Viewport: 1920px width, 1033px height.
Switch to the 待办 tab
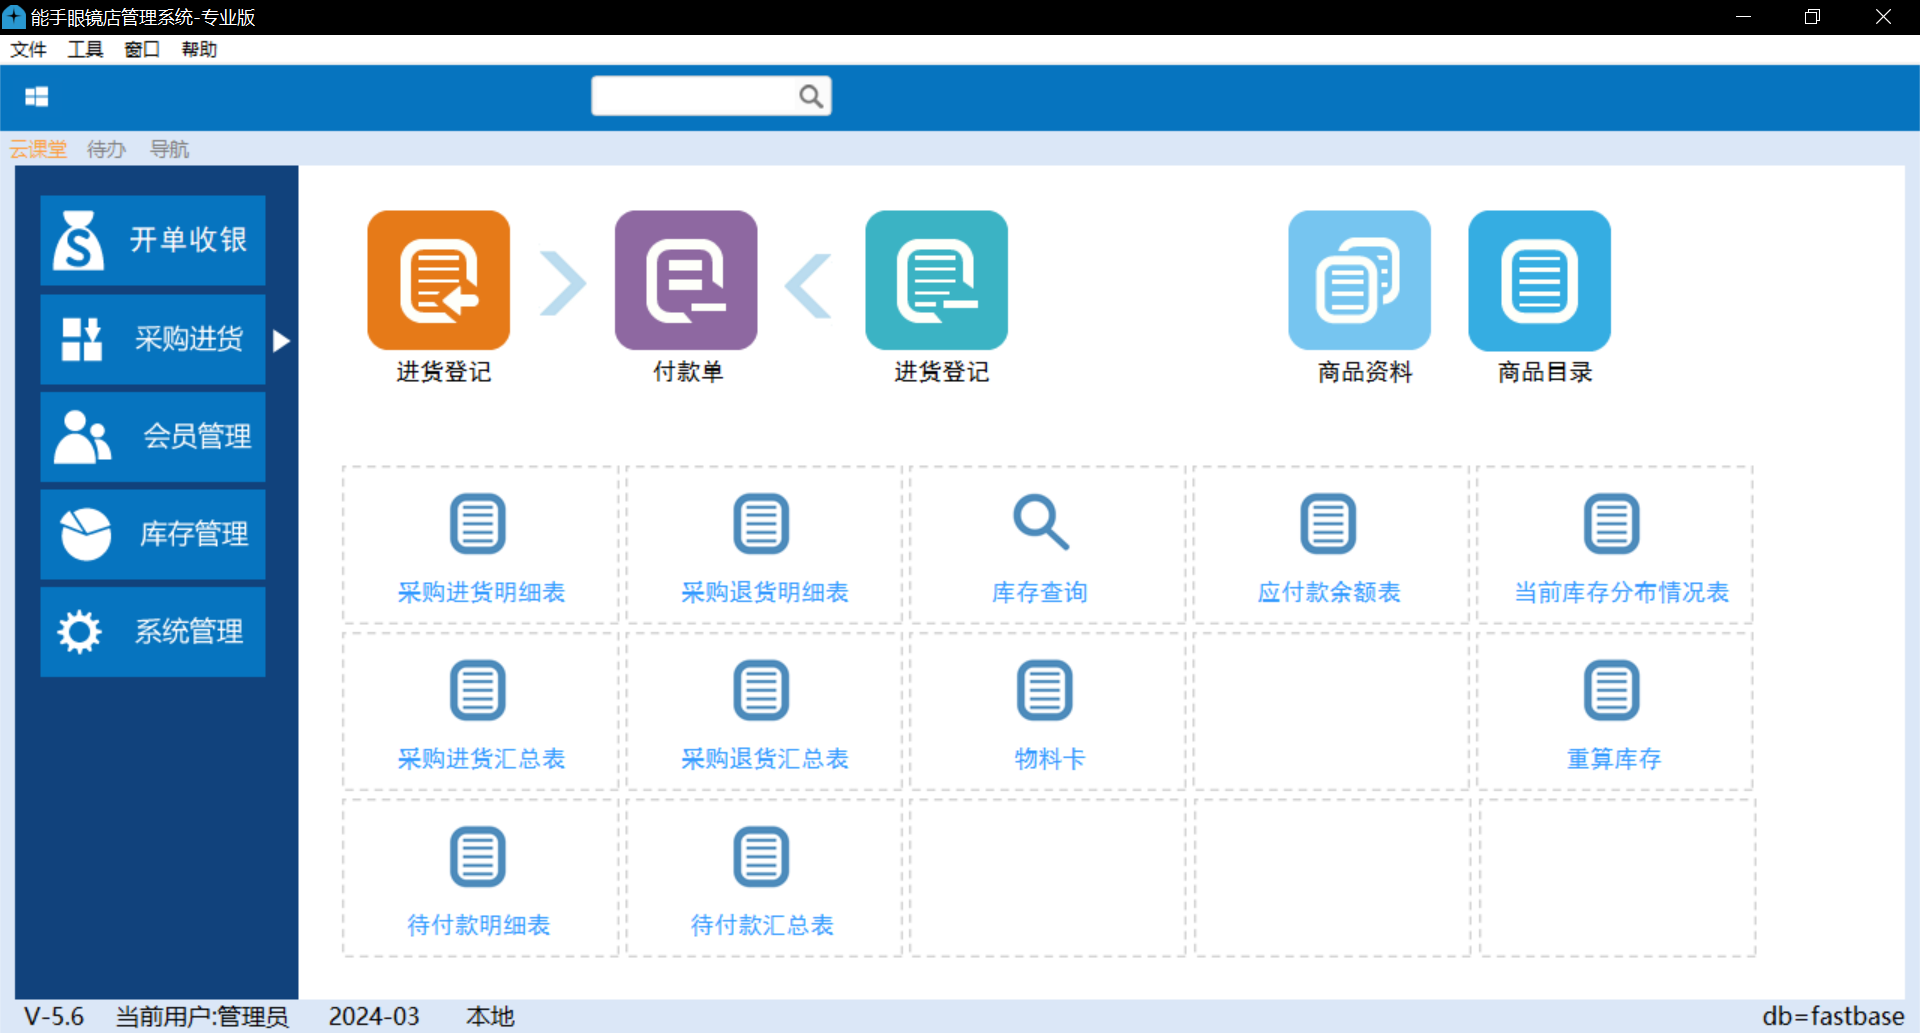pos(106,149)
